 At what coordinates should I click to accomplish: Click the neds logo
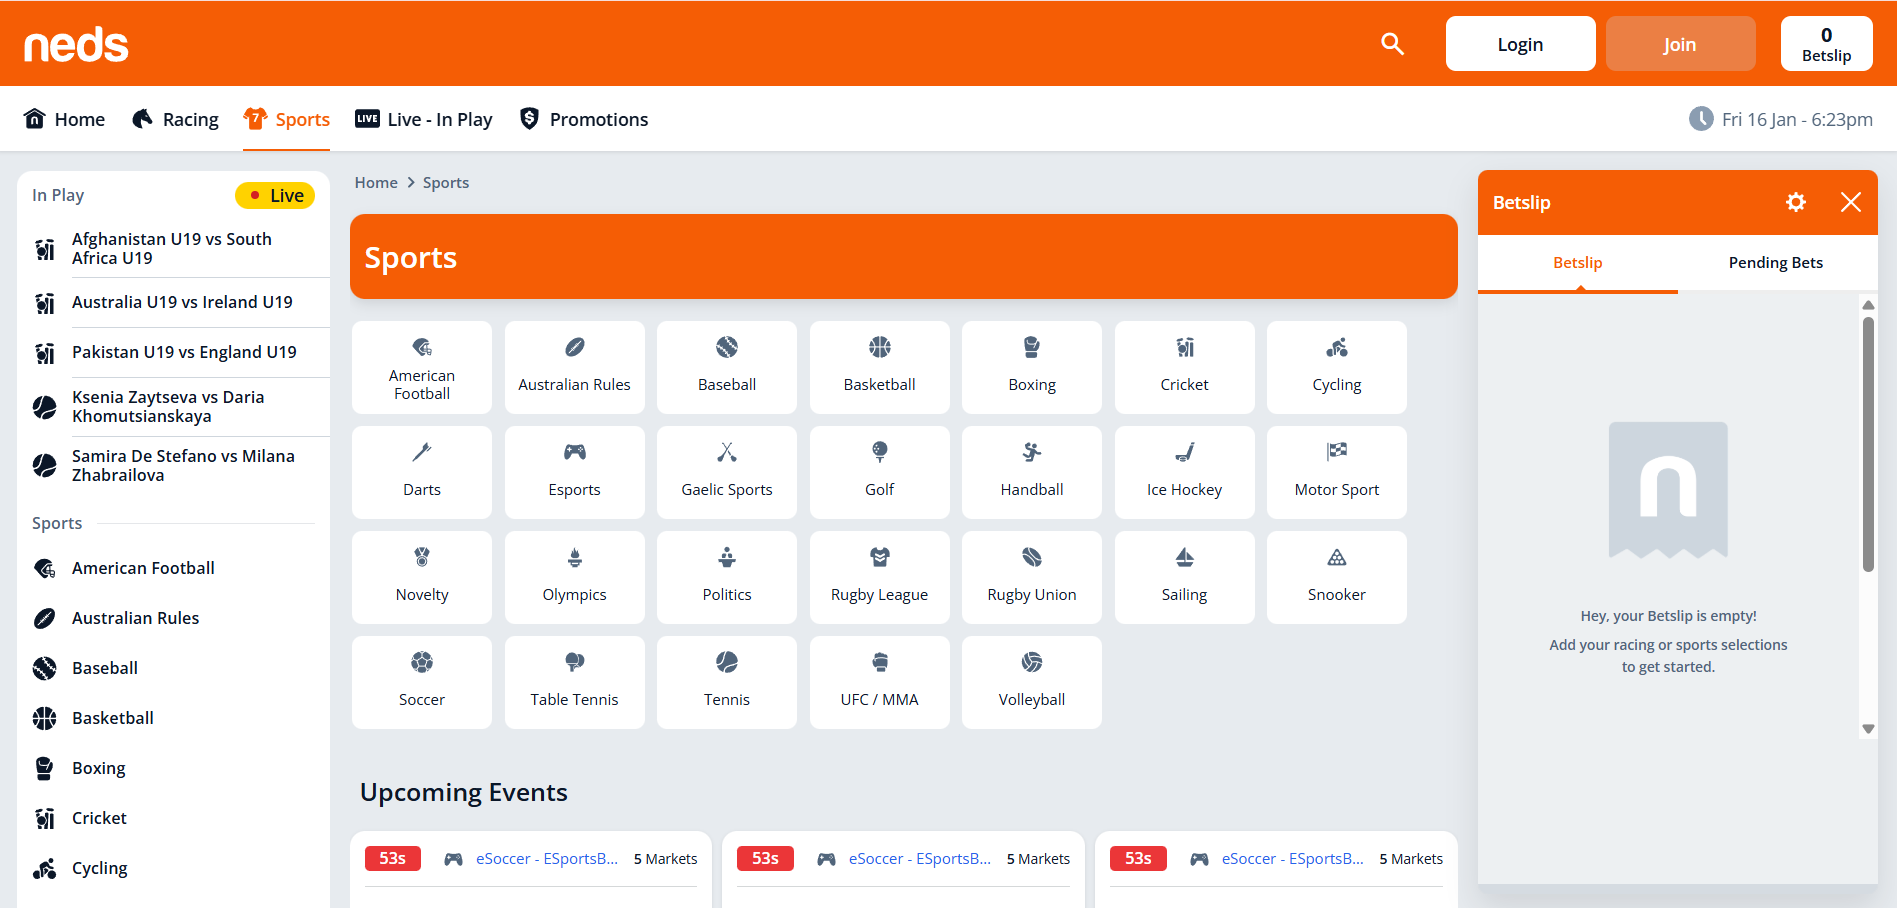point(77,45)
